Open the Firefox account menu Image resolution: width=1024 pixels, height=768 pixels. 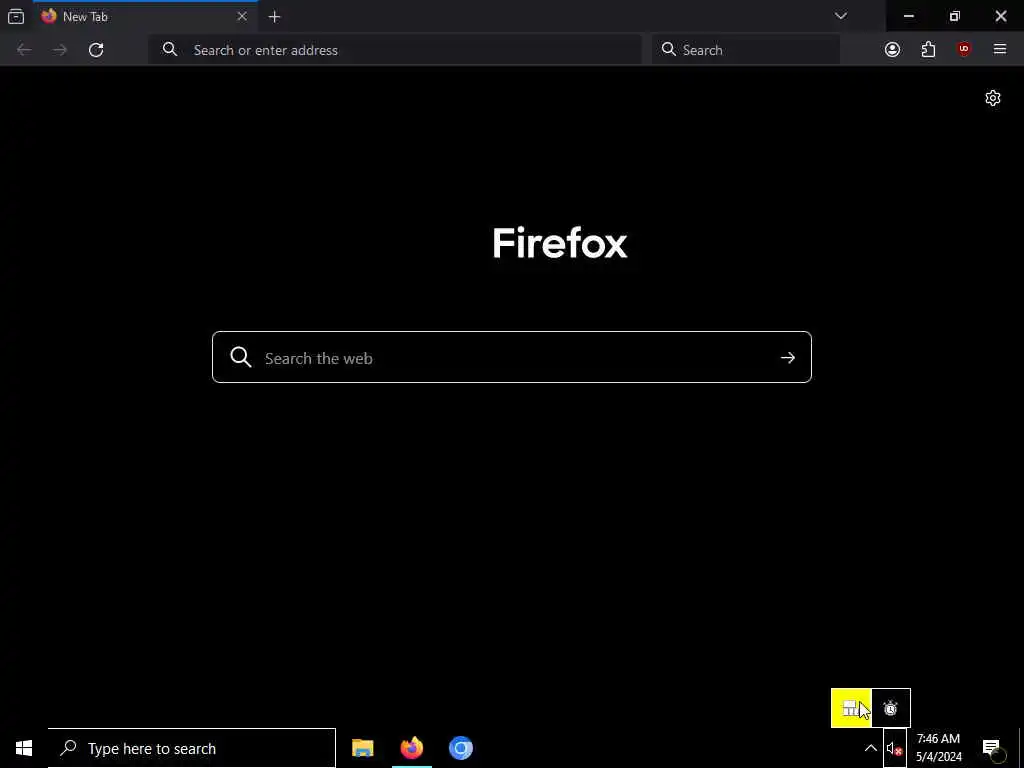892,50
